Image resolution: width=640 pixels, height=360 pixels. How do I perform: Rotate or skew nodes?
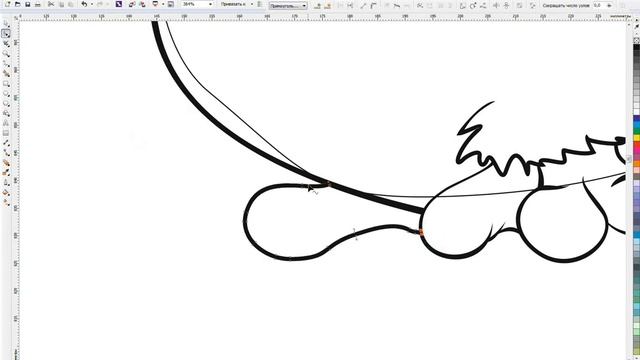click(x=473, y=6)
